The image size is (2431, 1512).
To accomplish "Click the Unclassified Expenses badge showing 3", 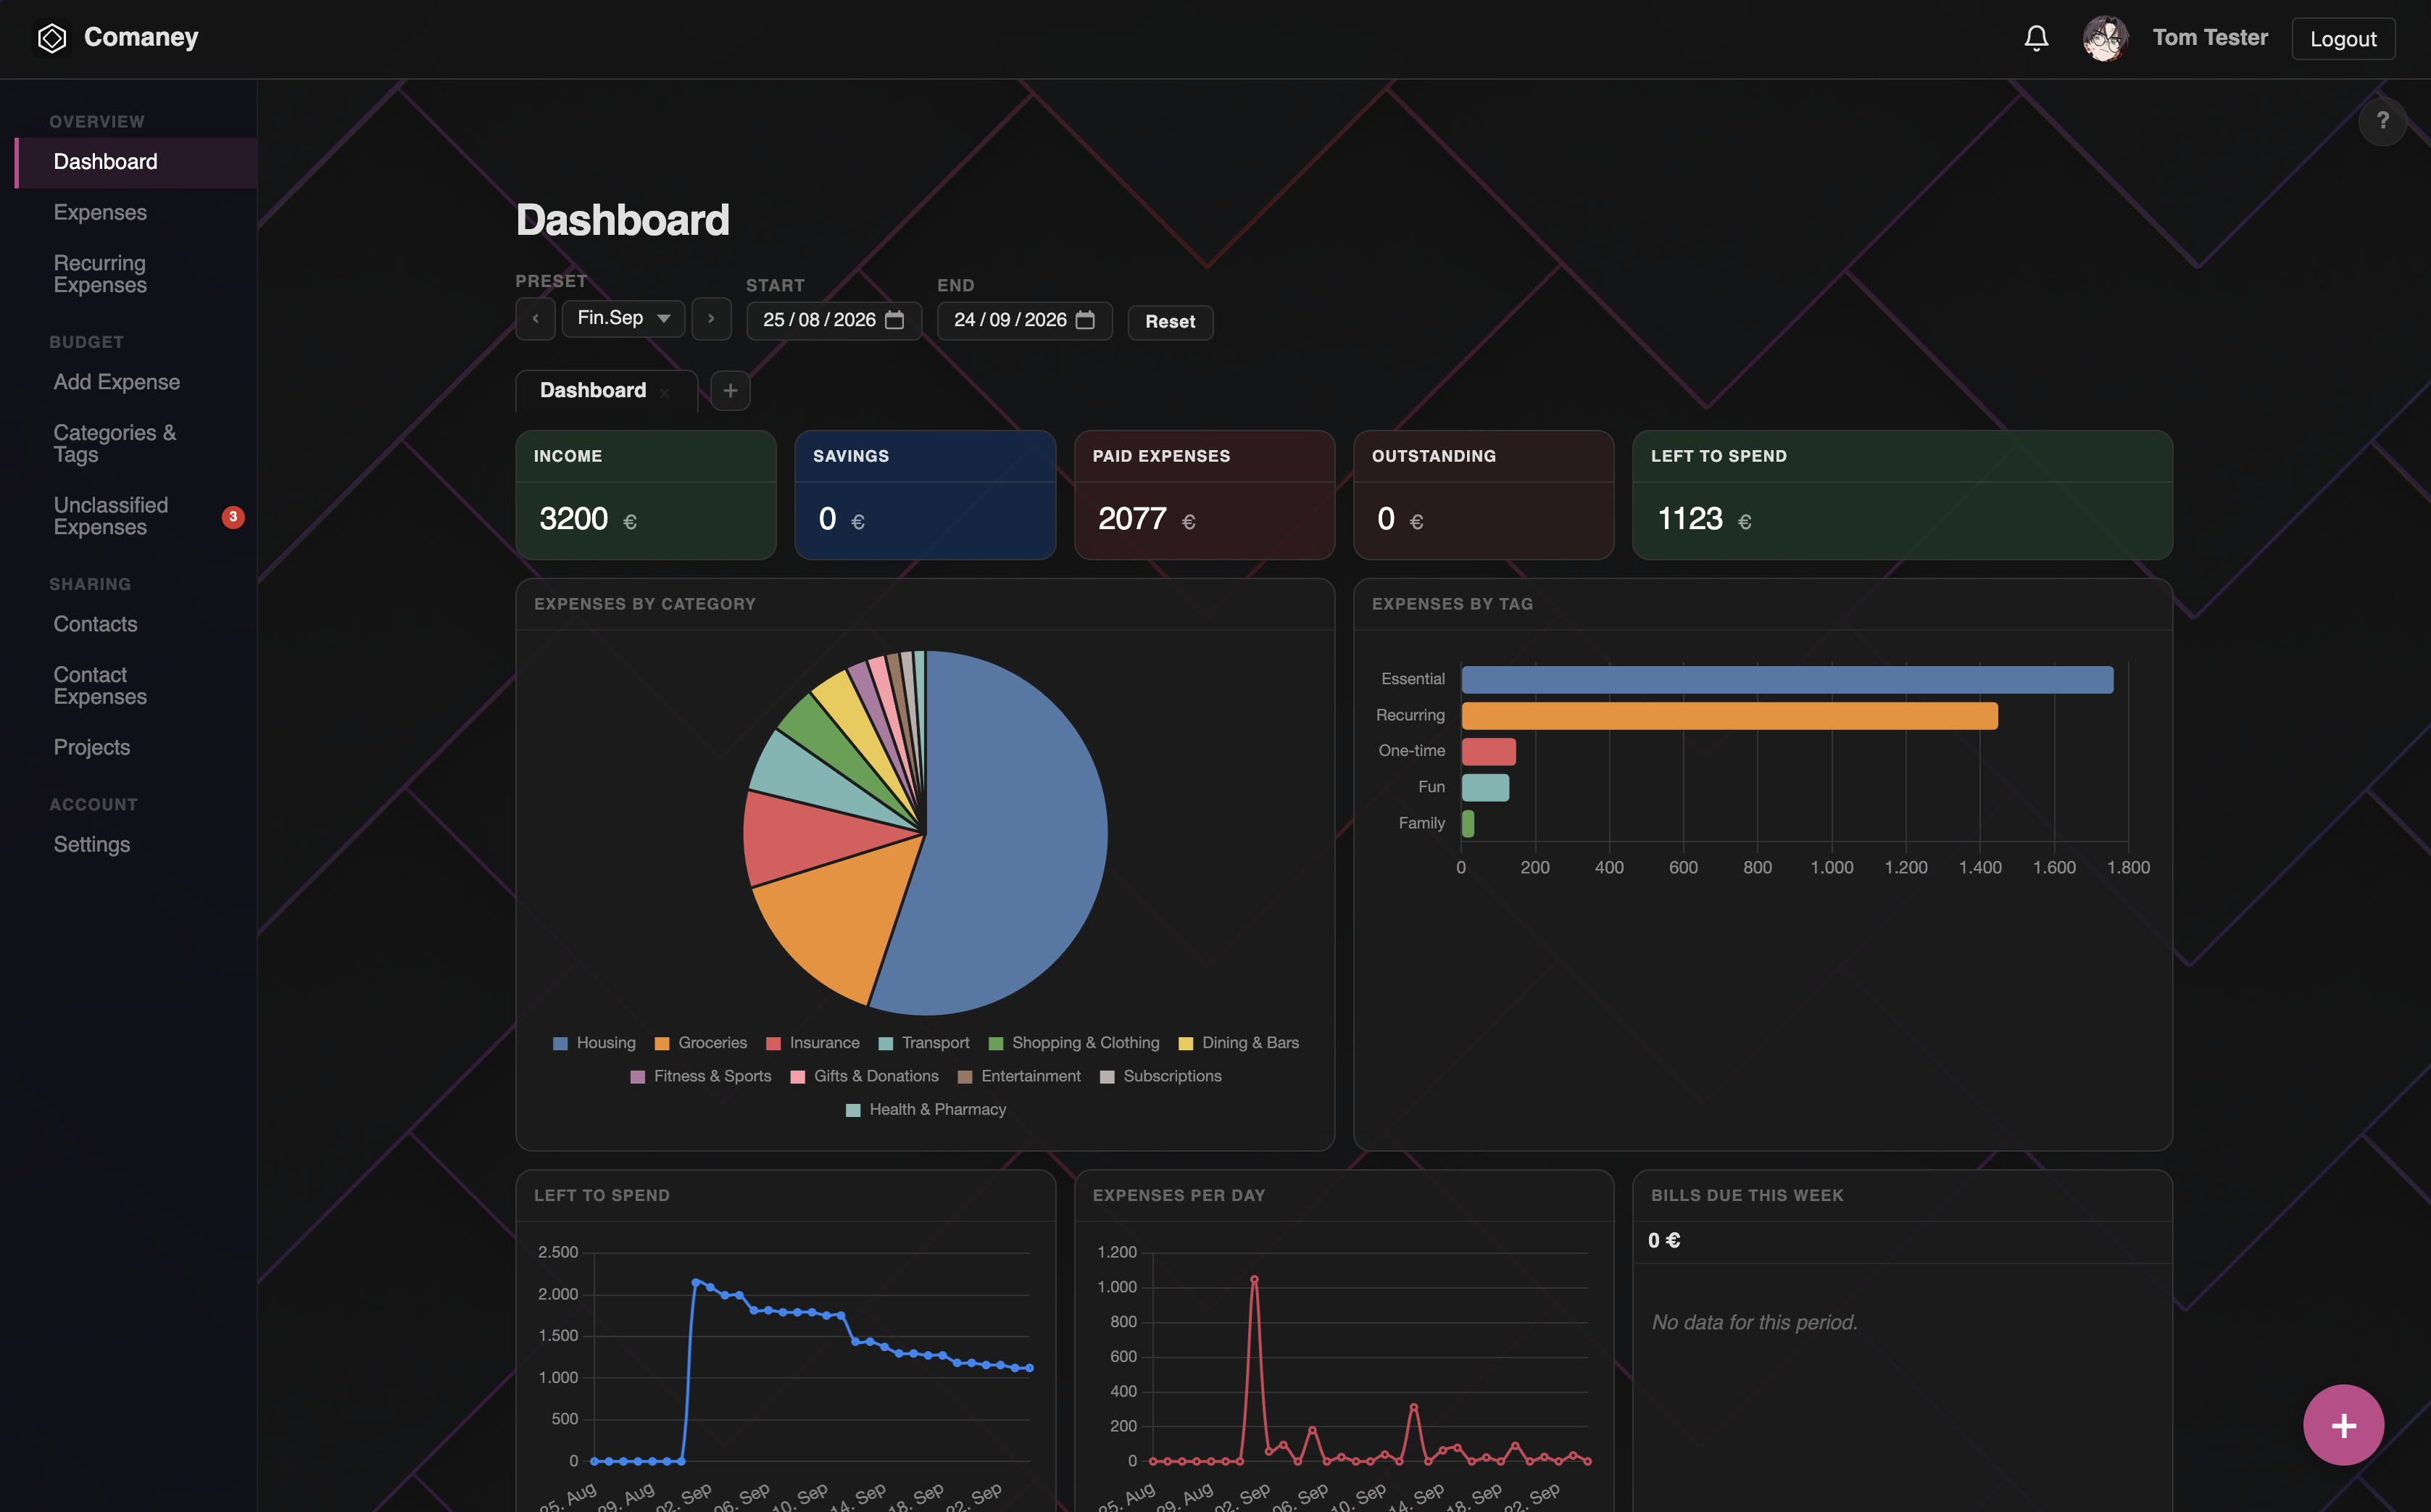I will pyautogui.click(x=233, y=517).
